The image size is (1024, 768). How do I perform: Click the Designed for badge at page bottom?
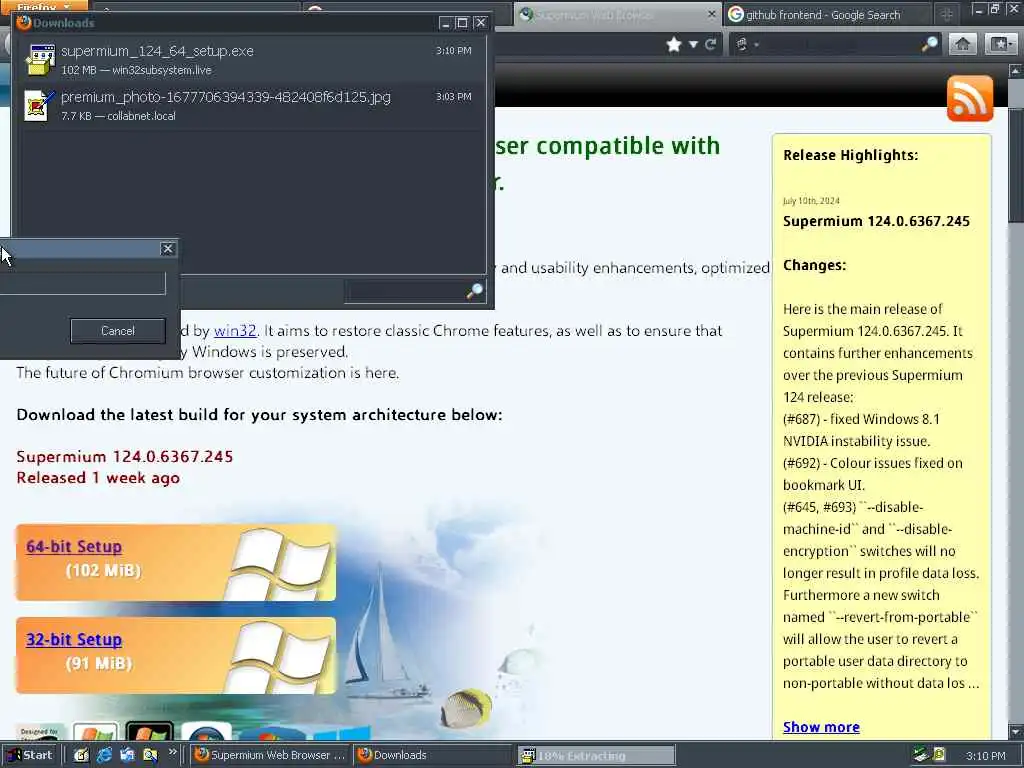pyautogui.click(x=40, y=732)
